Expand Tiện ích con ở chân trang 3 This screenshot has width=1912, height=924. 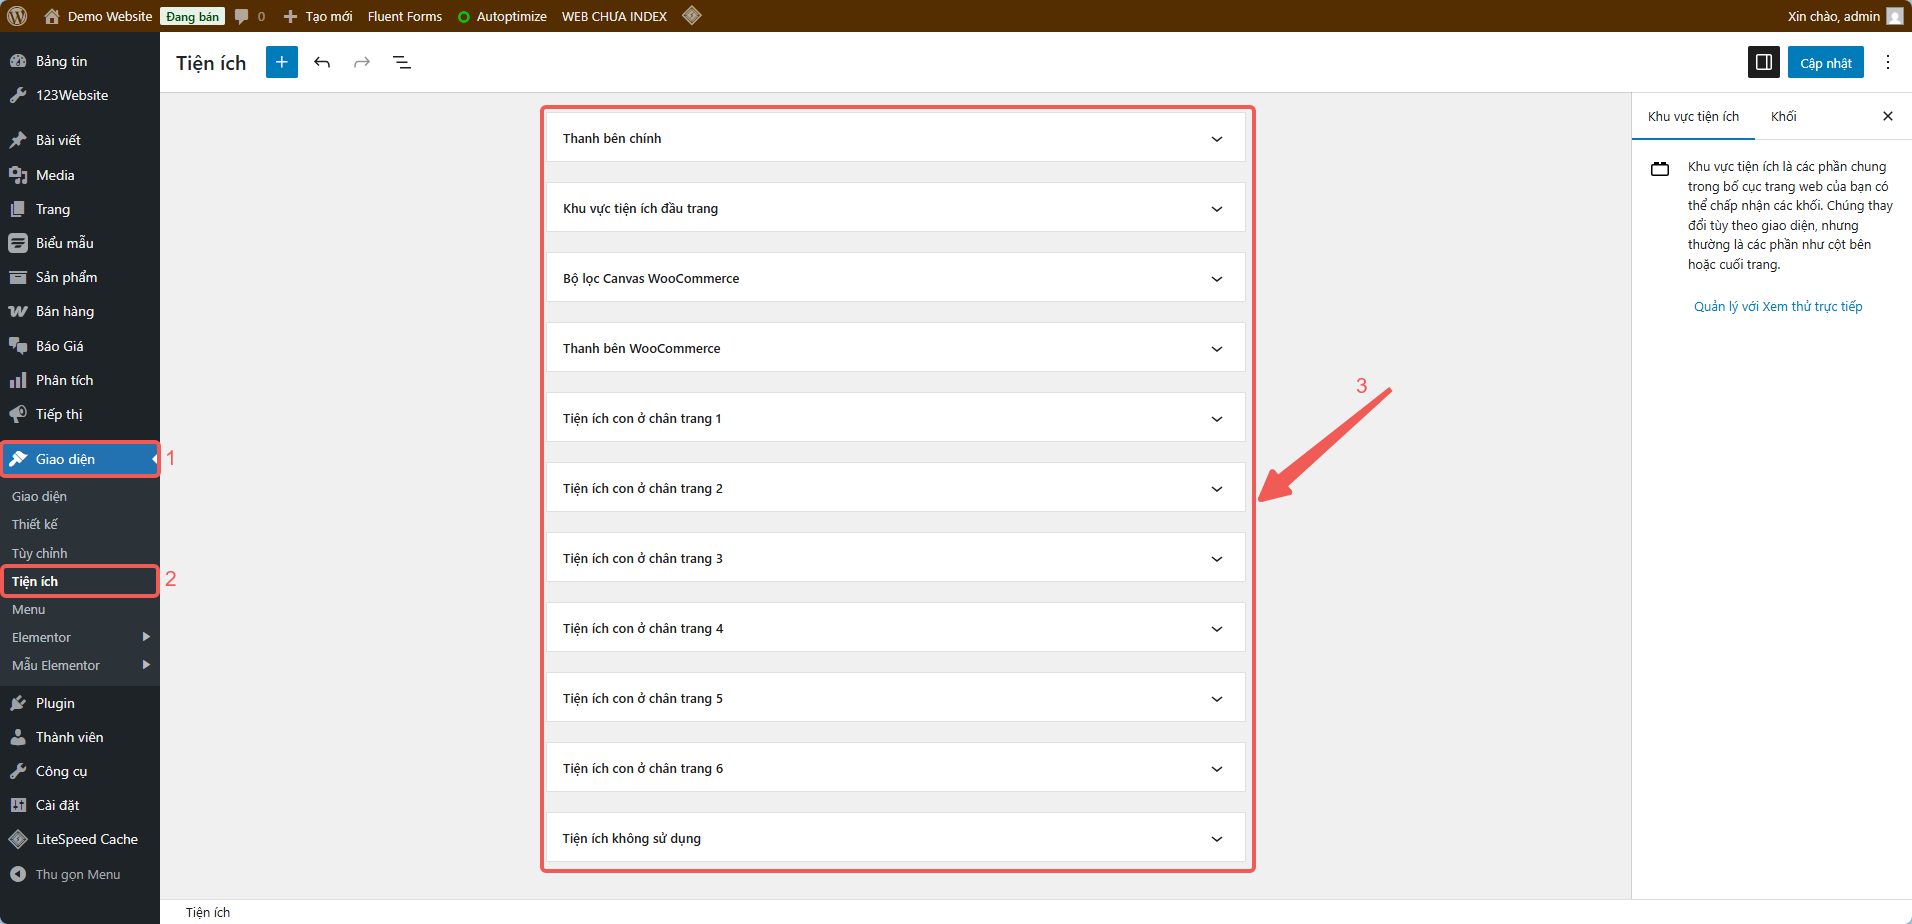coord(1216,559)
